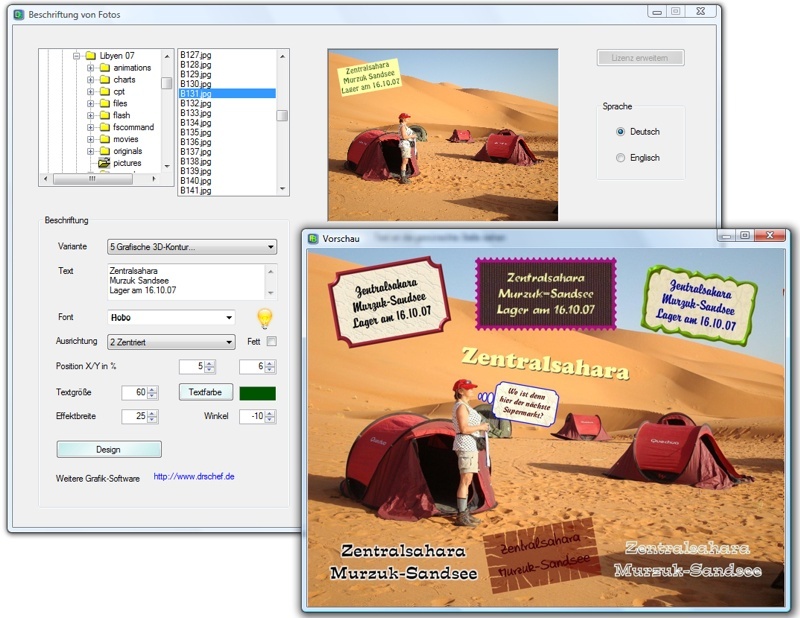Open the Variante dropdown

[x=192, y=247]
